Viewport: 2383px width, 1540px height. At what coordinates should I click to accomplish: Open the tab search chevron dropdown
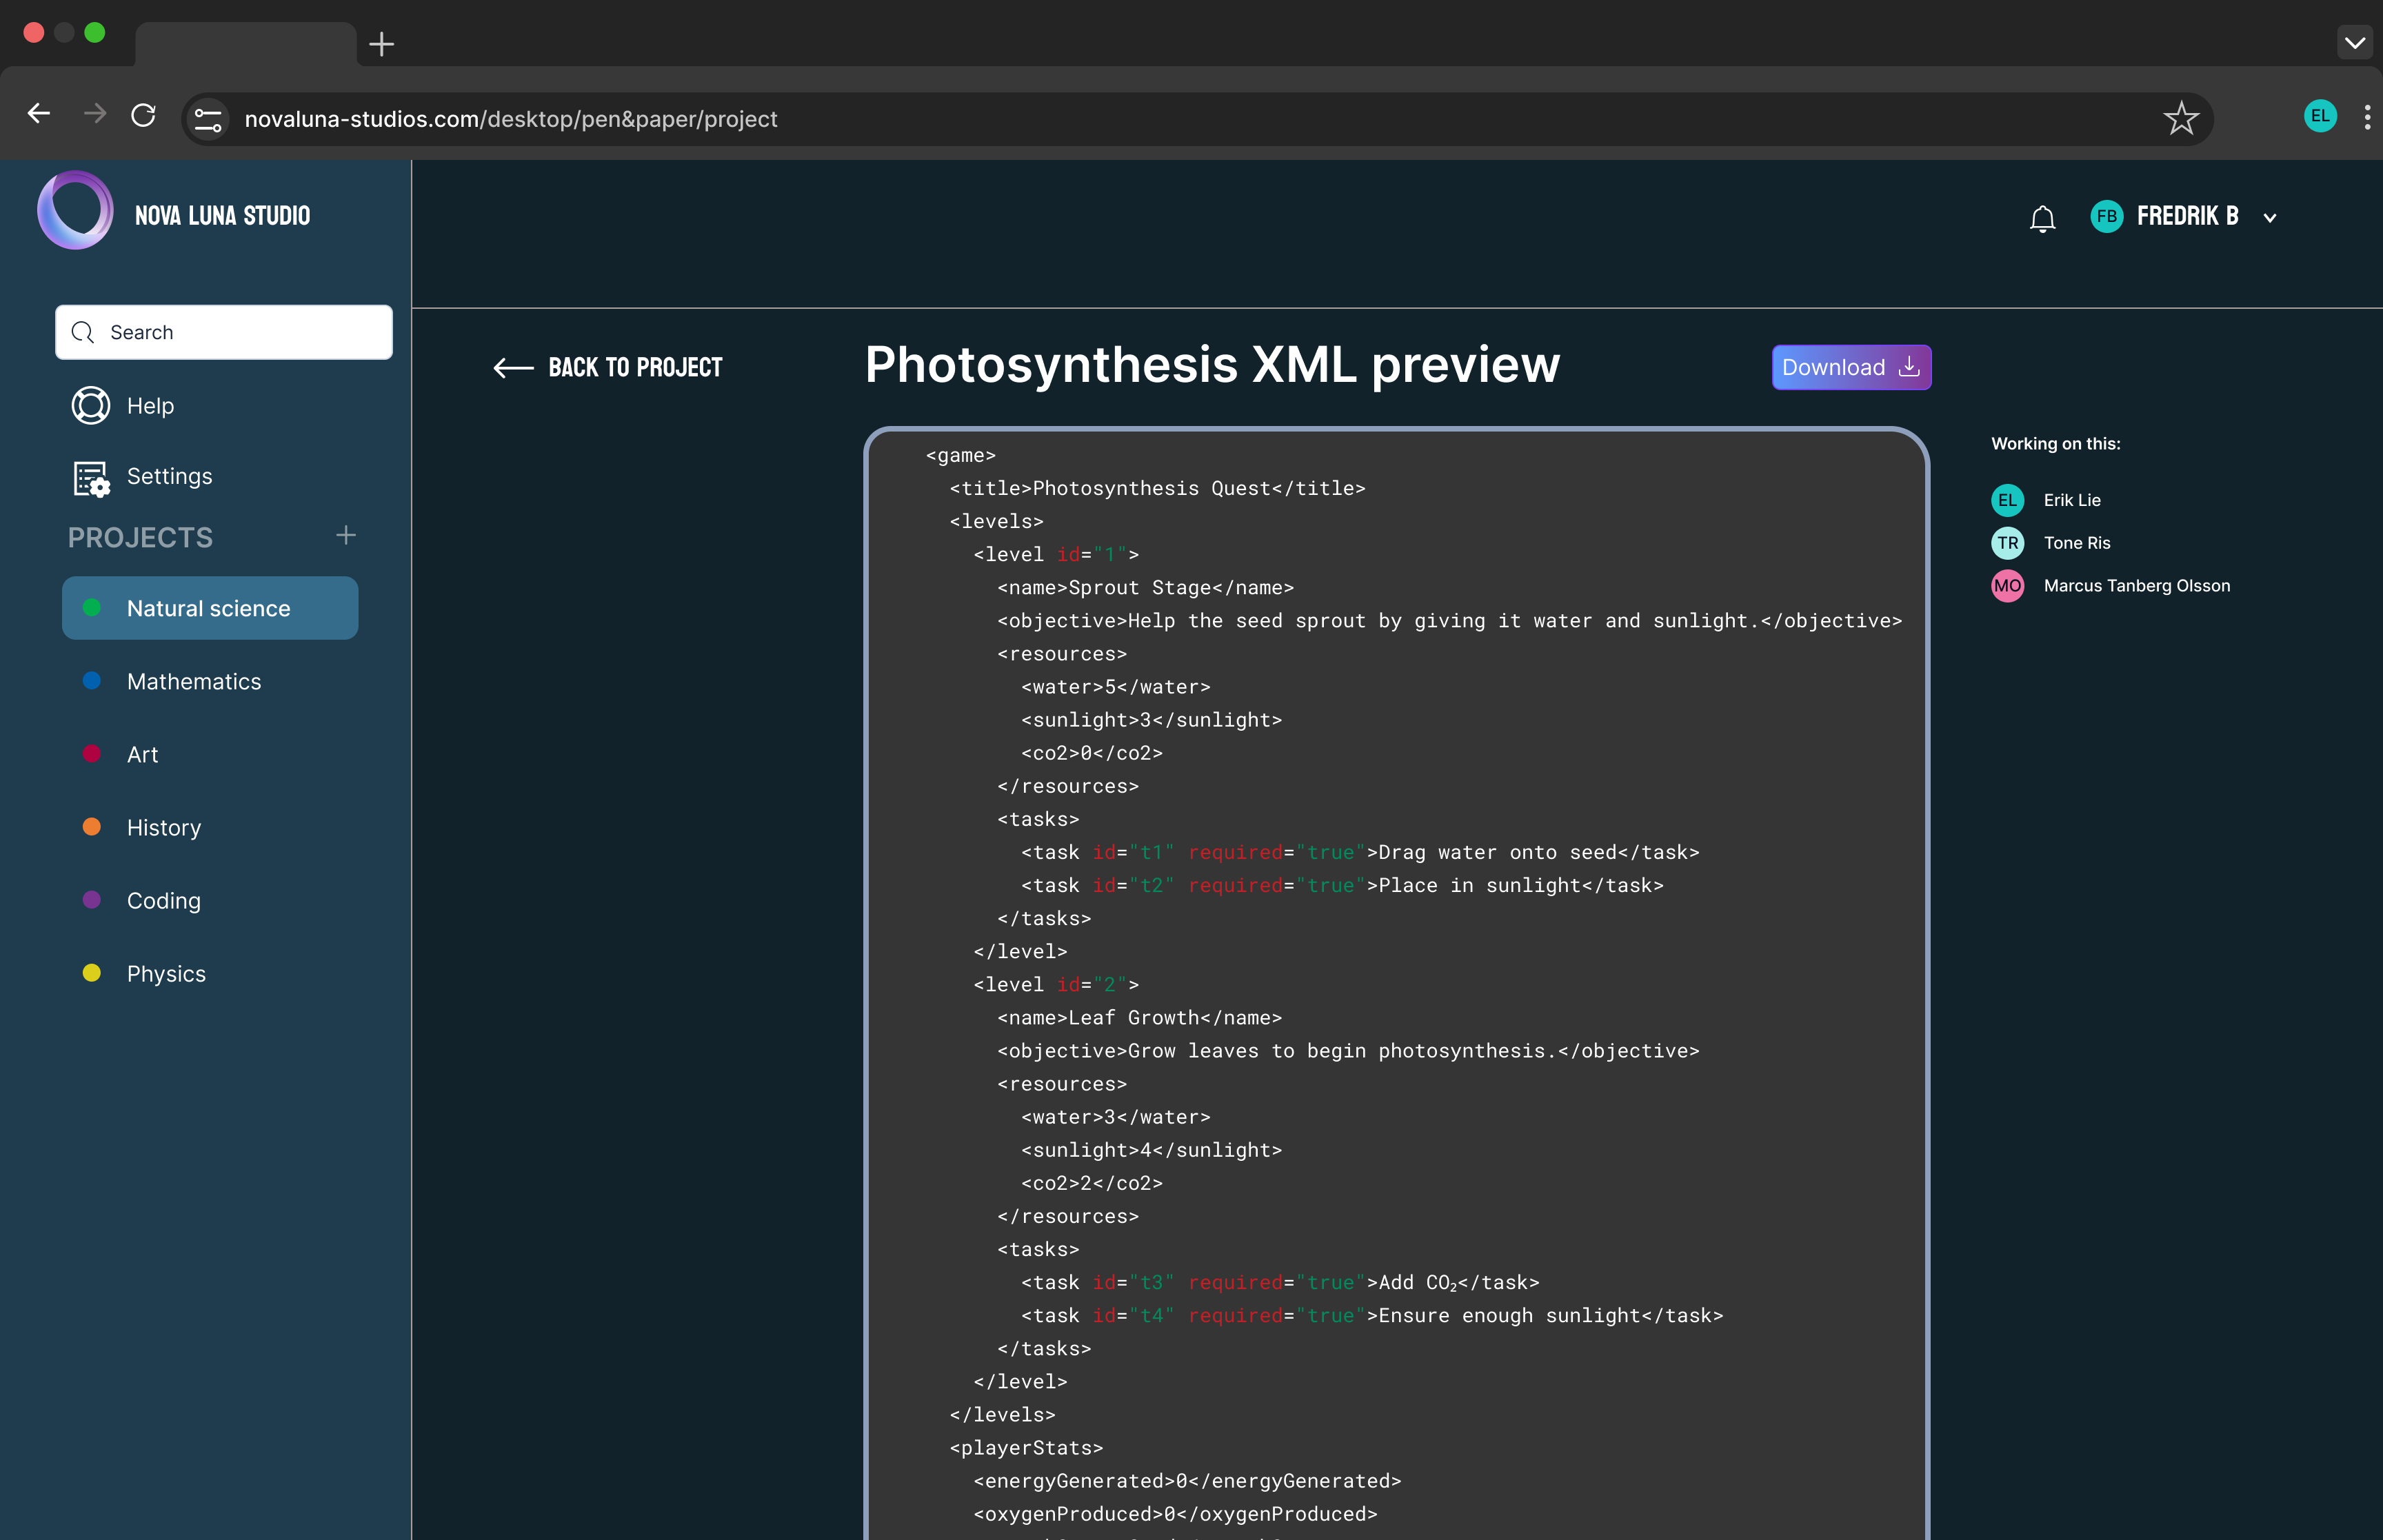tap(2355, 42)
